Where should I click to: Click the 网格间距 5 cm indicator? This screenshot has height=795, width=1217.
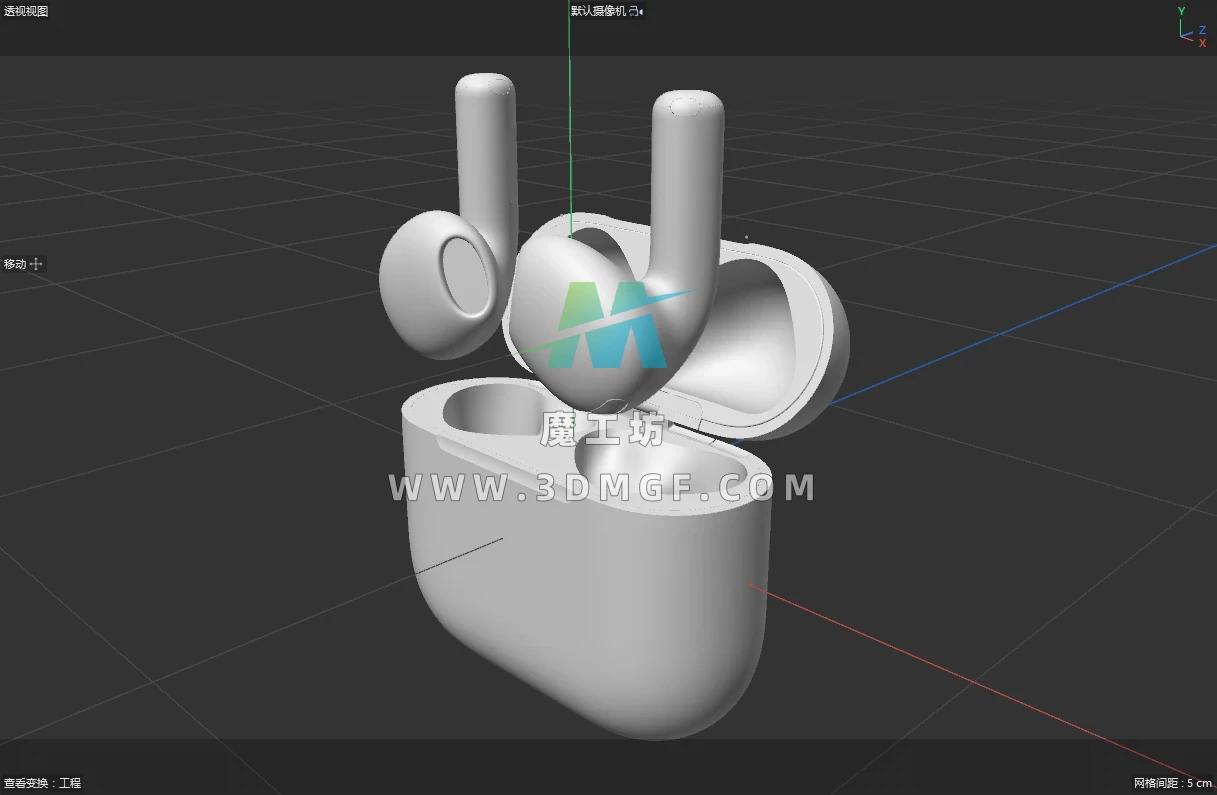1172,783
